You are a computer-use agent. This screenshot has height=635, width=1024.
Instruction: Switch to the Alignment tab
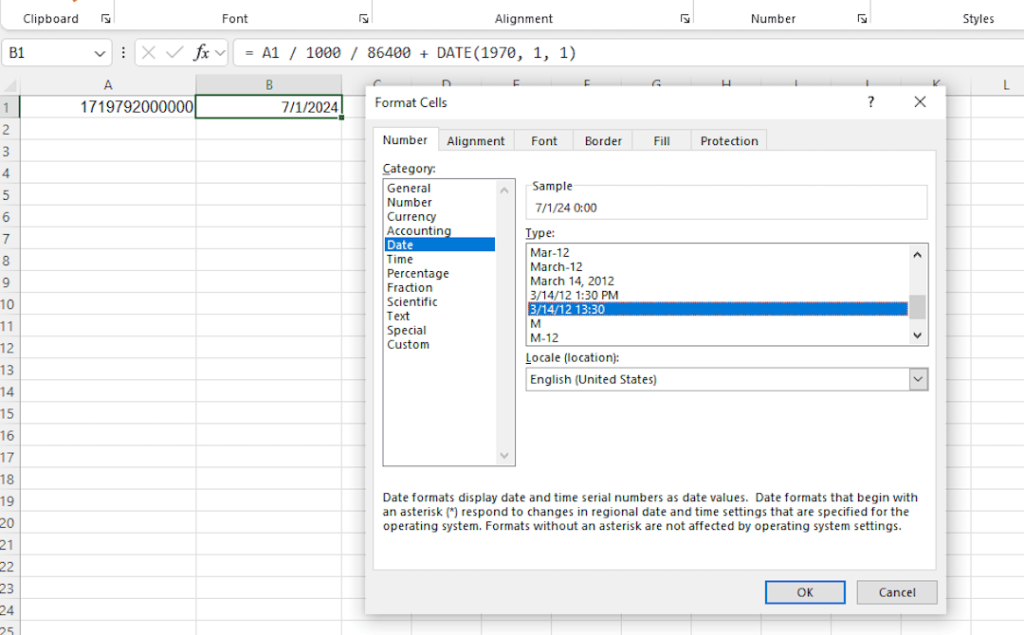475,140
